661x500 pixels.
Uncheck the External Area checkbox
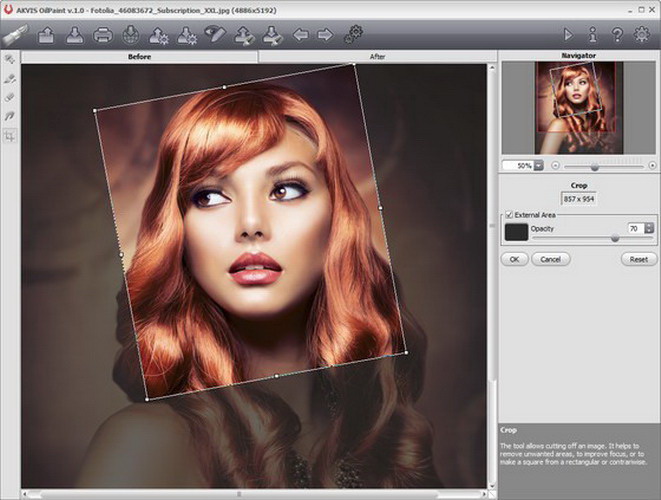[509, 214]
